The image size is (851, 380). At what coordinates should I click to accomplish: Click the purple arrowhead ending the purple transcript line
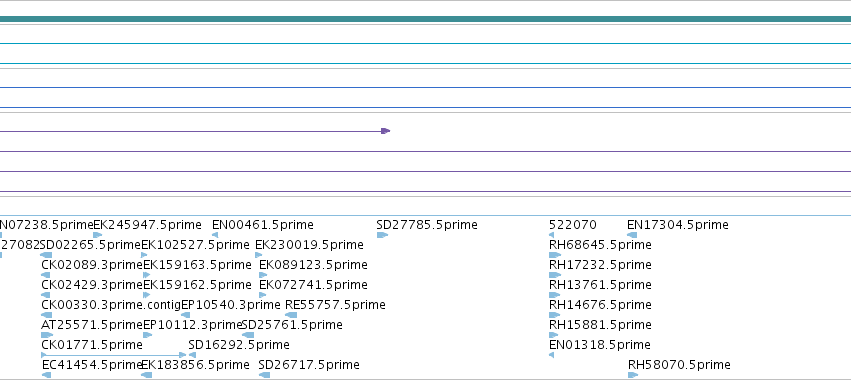point(385,131)
